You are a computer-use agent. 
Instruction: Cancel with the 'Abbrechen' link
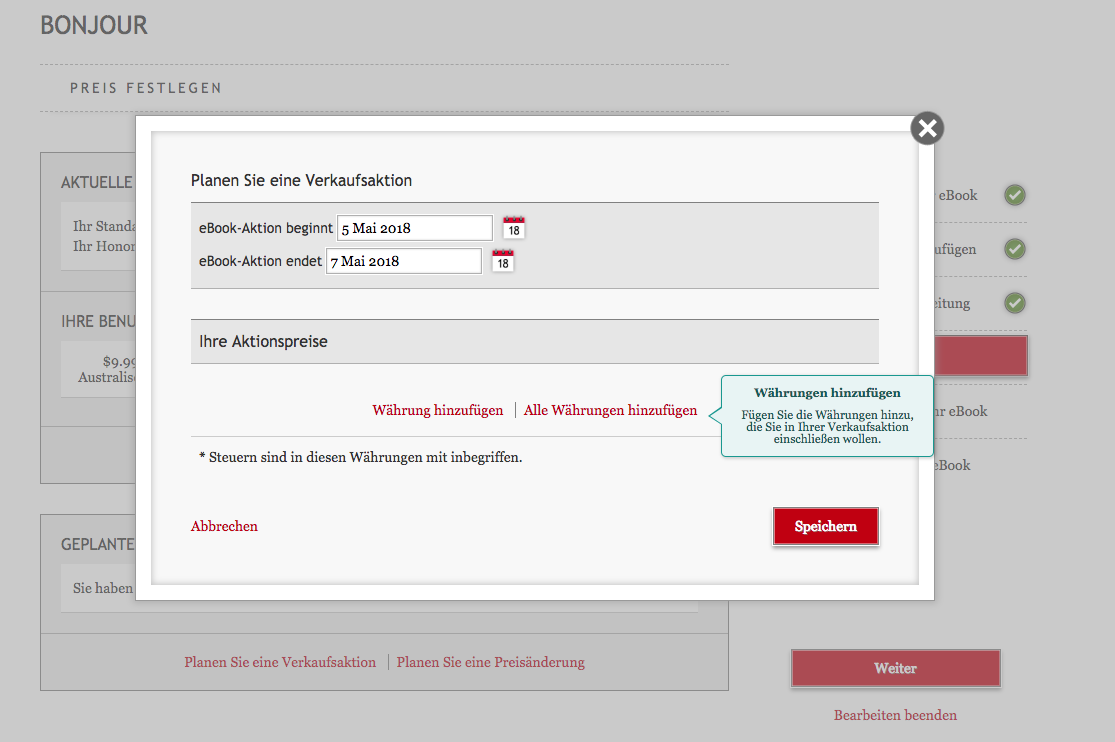tap(224, 526)
